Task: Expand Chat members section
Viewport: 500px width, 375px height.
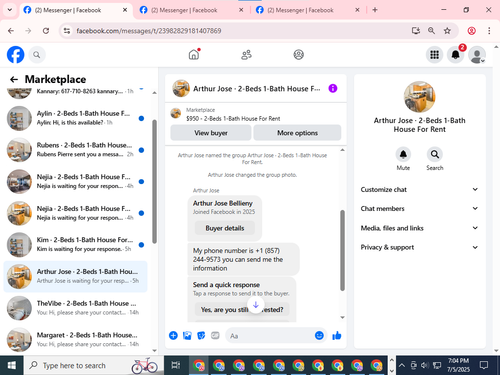Action: pos(419,208)
